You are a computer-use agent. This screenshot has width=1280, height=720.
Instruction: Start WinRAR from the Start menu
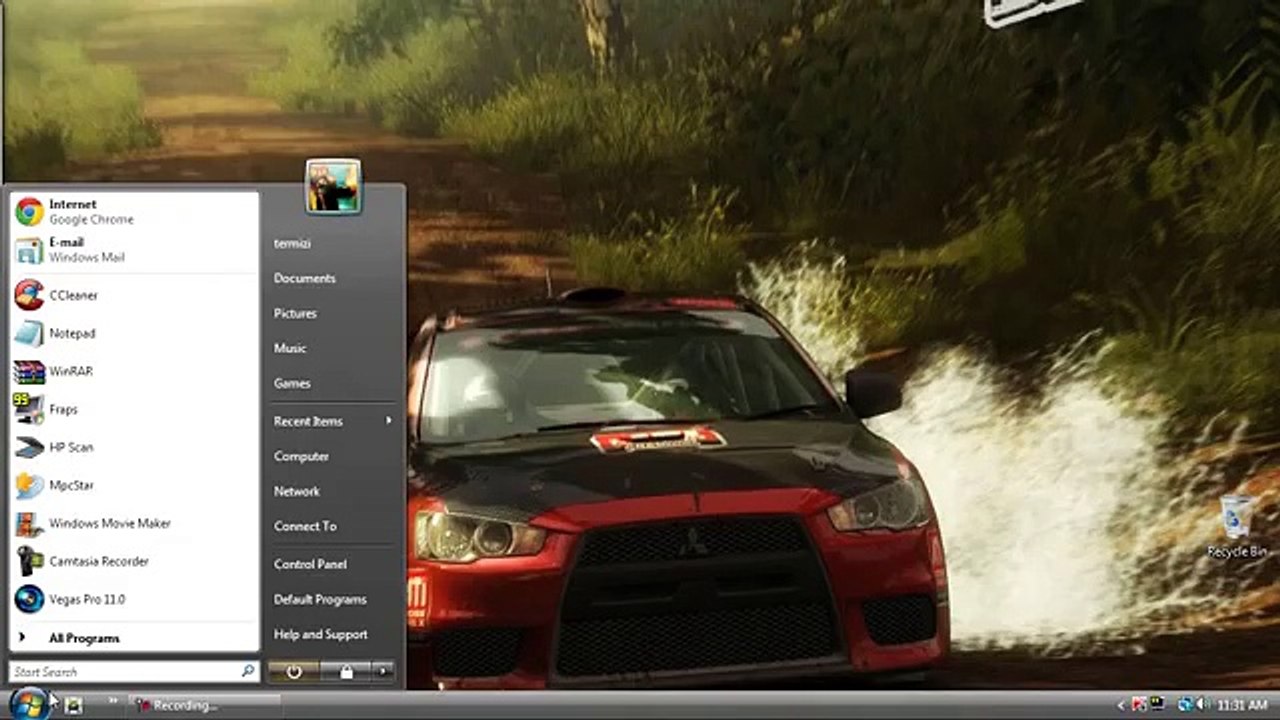(133, 371)
